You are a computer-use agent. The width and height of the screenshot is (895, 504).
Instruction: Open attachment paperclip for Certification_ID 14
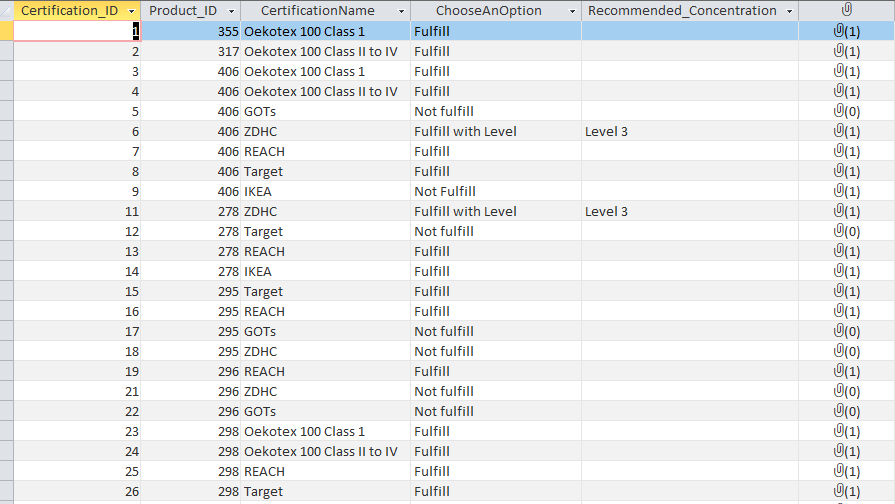(838, 271)
